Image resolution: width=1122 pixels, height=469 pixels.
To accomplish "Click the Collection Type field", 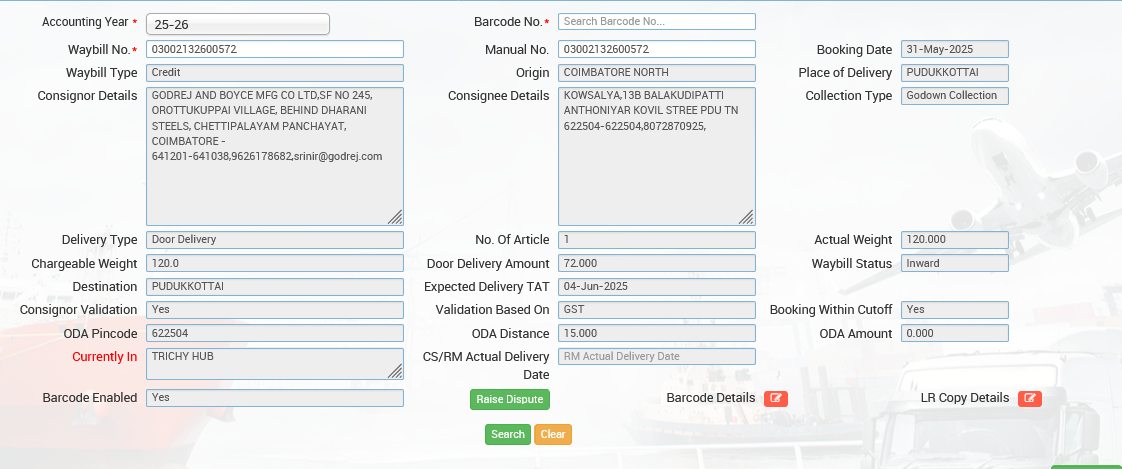I will 954,96.
